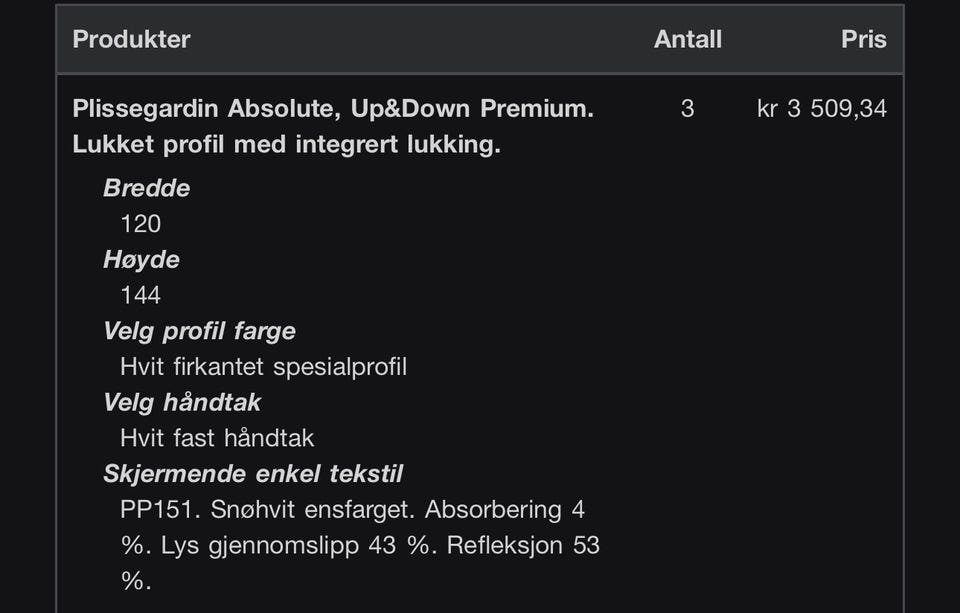The width and height of the screenshot is (960, 613).
Task: Click the Pris column header
Action: point(863,39)
